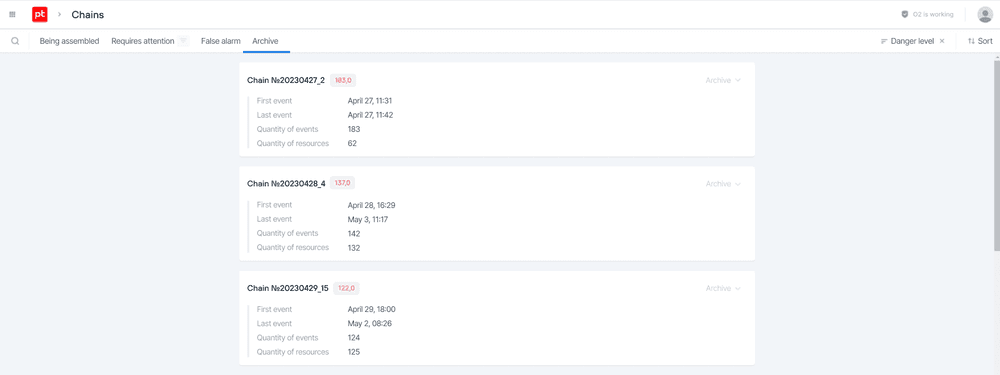The image size is (1000, 375).
Task: Click the O2 is working shield icon
Action: (x=904, y=14)
